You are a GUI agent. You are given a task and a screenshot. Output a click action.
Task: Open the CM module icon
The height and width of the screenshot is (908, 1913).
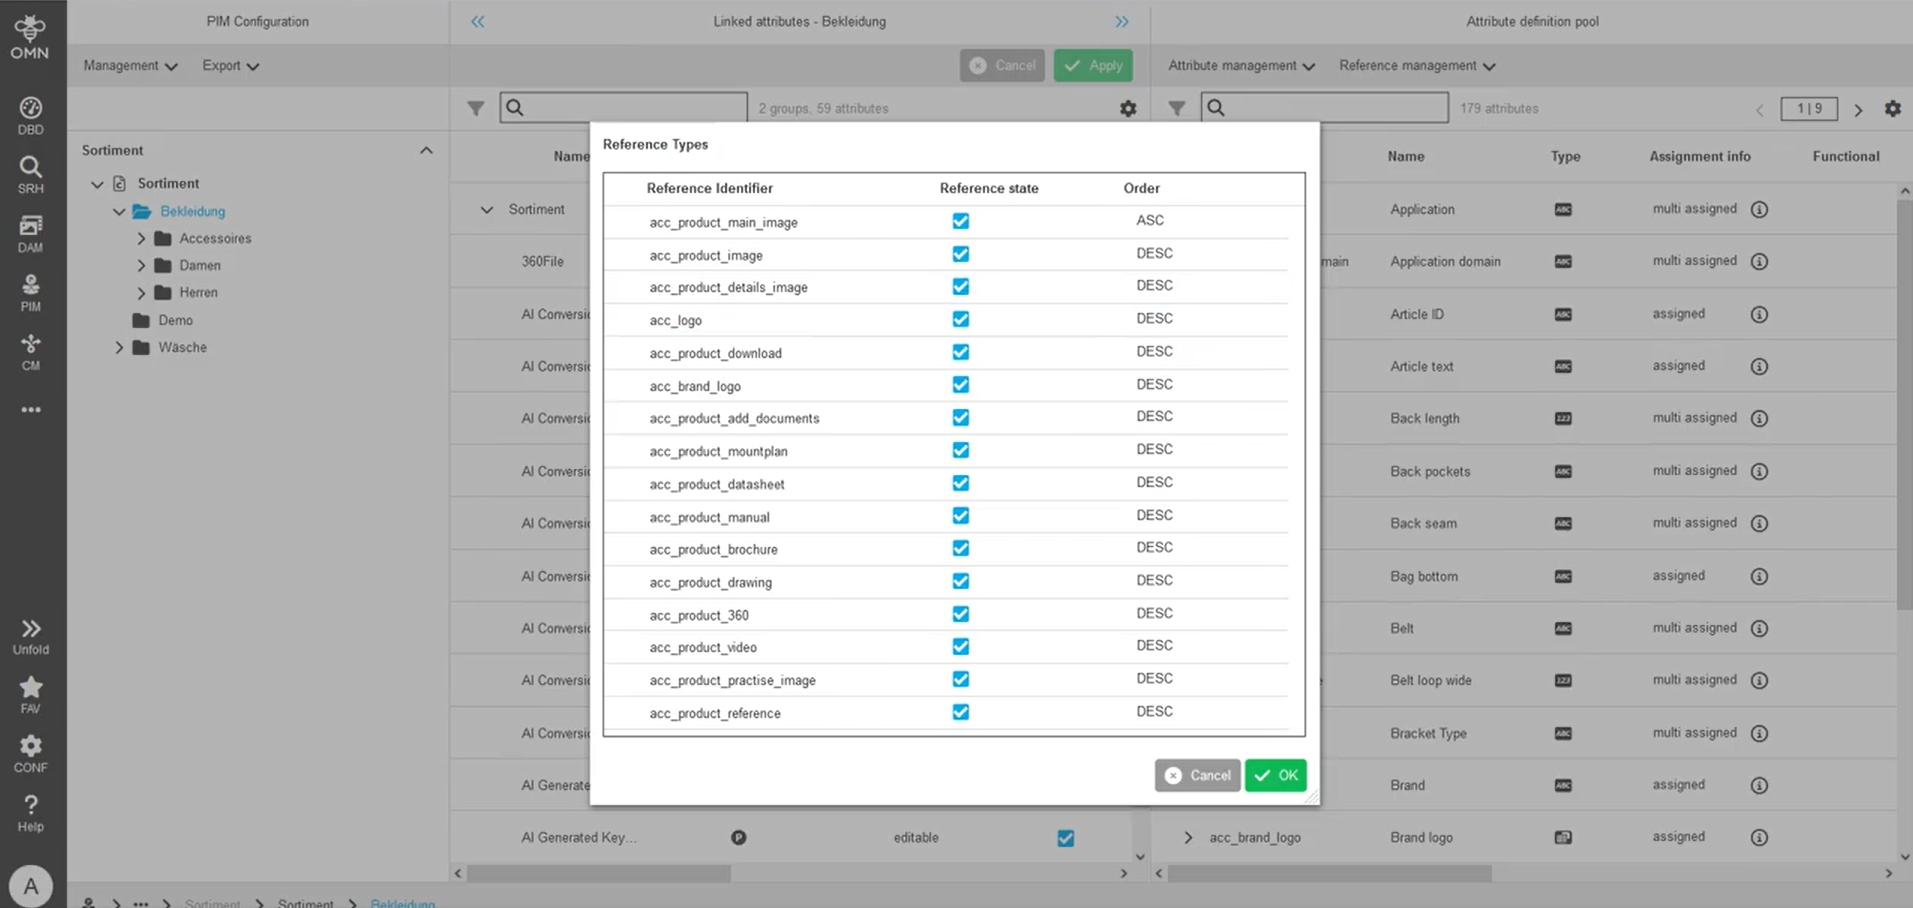[31, 352]
